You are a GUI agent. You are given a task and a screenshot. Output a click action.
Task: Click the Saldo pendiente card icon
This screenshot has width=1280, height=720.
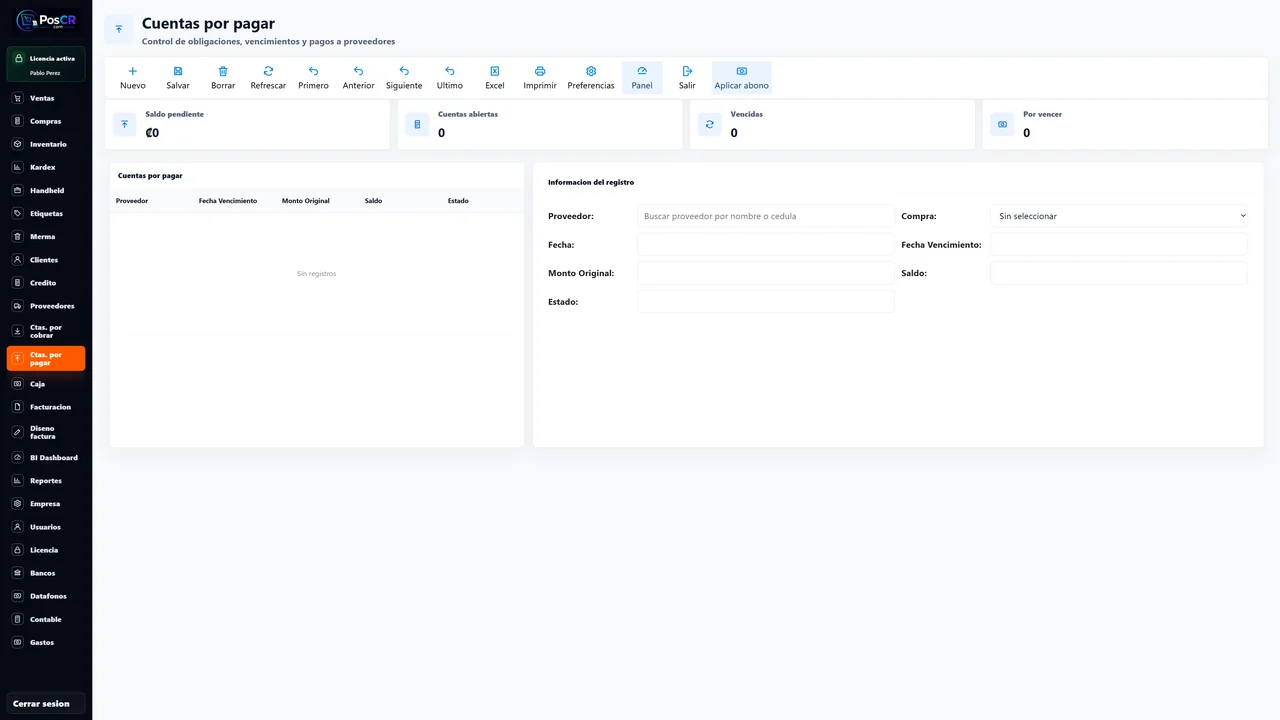pos(125,124)
